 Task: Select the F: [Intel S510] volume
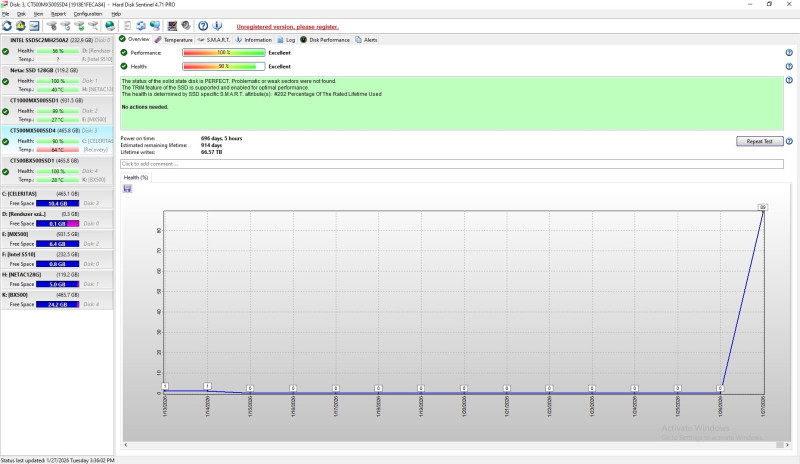point(57,259)
